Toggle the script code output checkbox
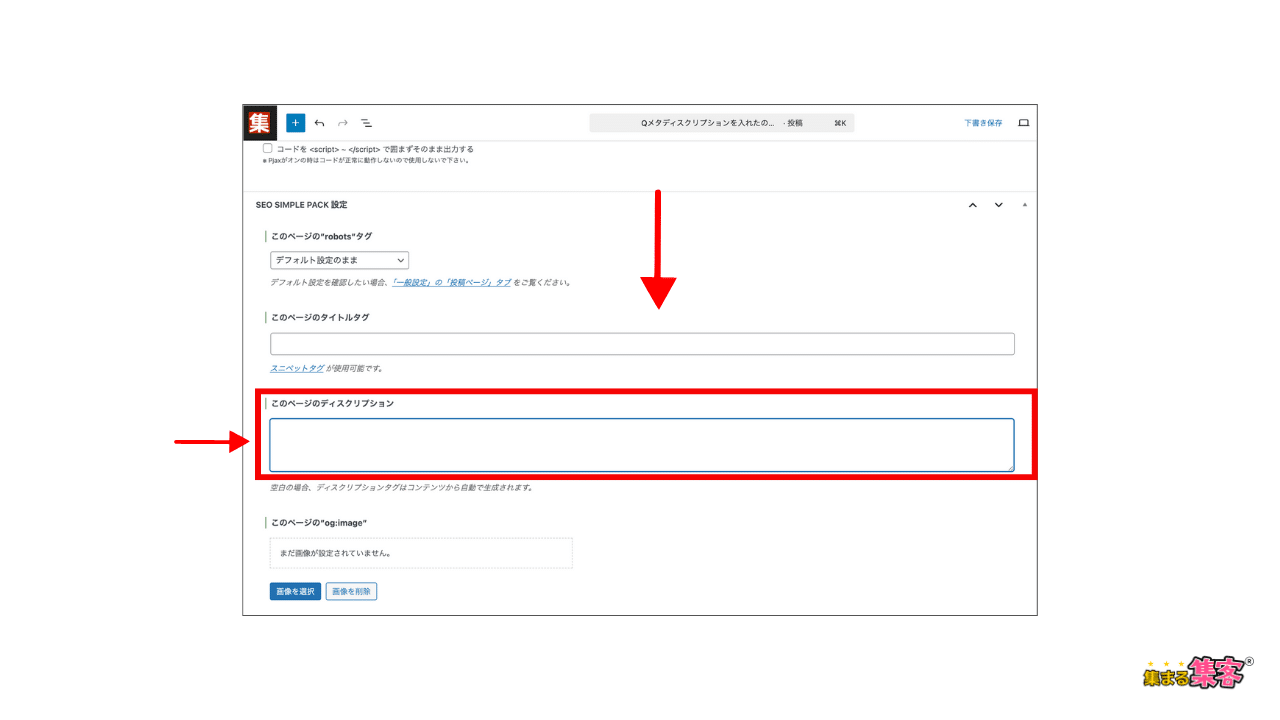Image resolution: width=1280 pixels, height=720 pixels. click(x=268, y=148)
